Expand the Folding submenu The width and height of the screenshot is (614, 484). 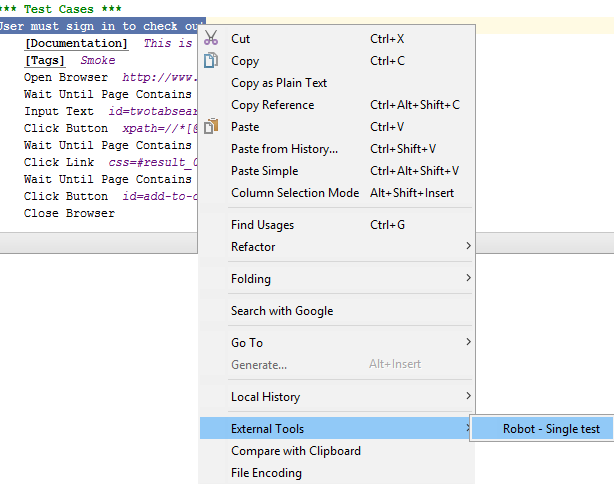251,279
